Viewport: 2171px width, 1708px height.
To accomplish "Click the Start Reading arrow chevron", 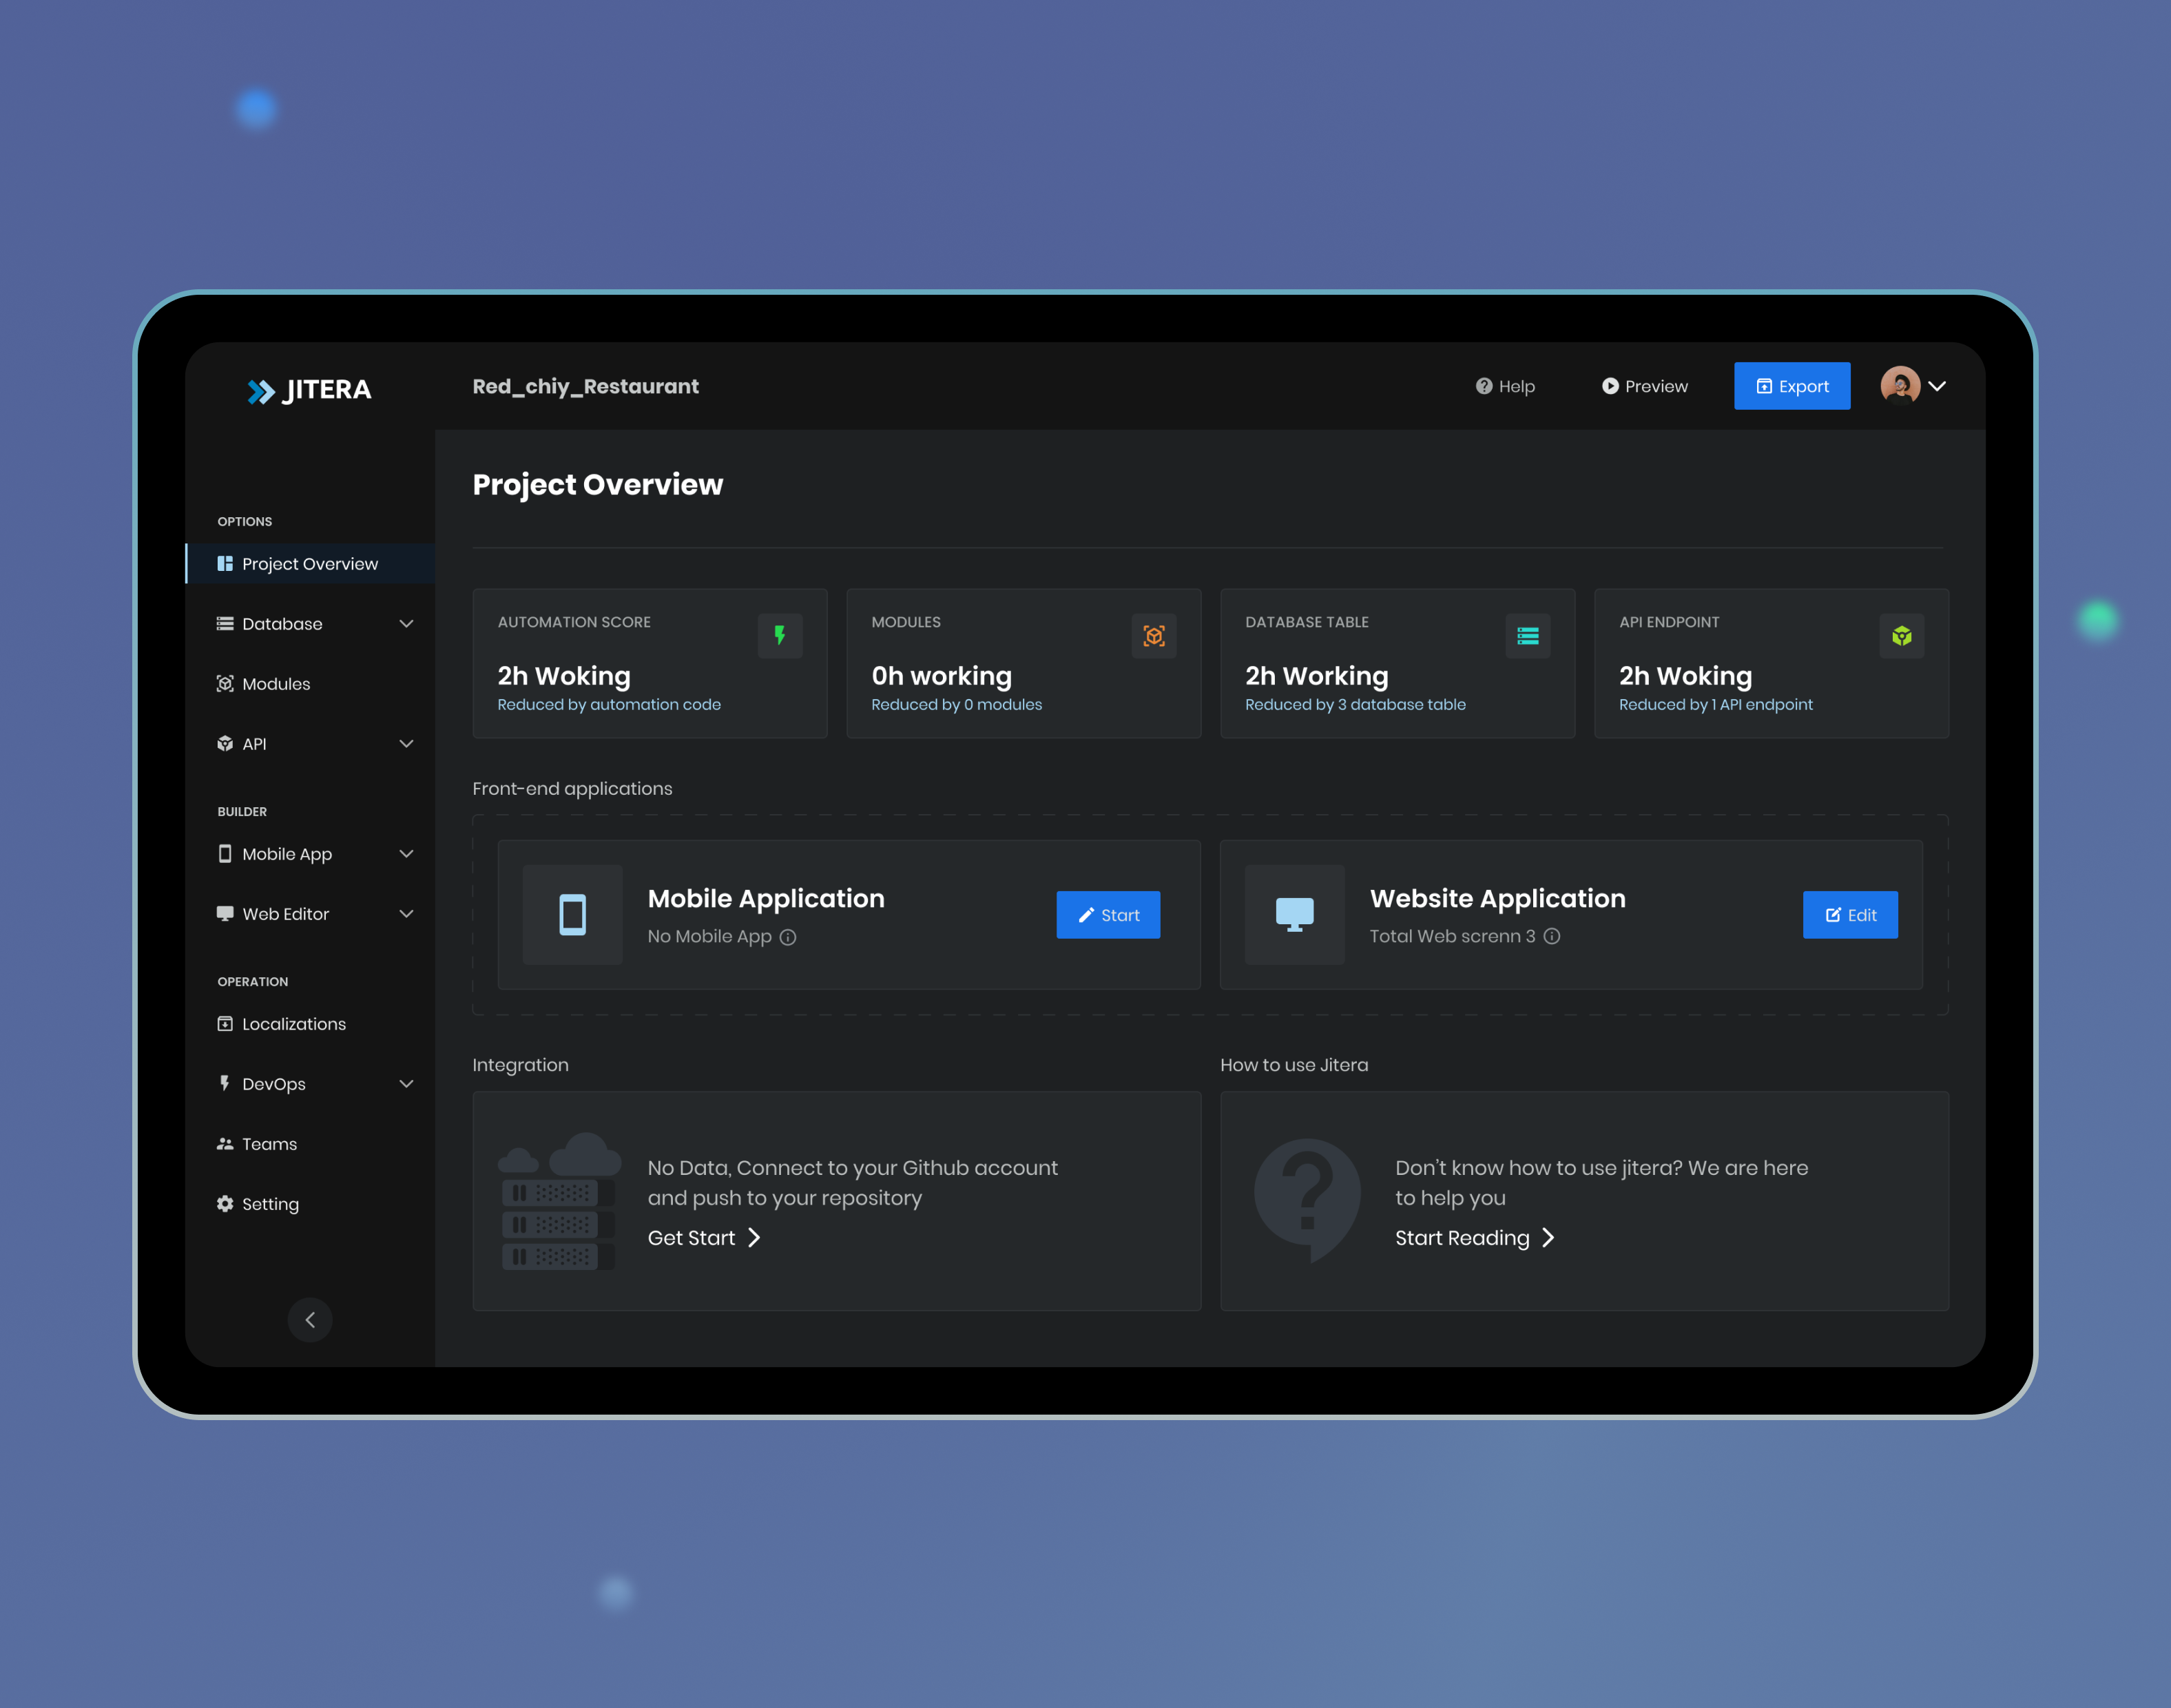I will (1548, 1238).
